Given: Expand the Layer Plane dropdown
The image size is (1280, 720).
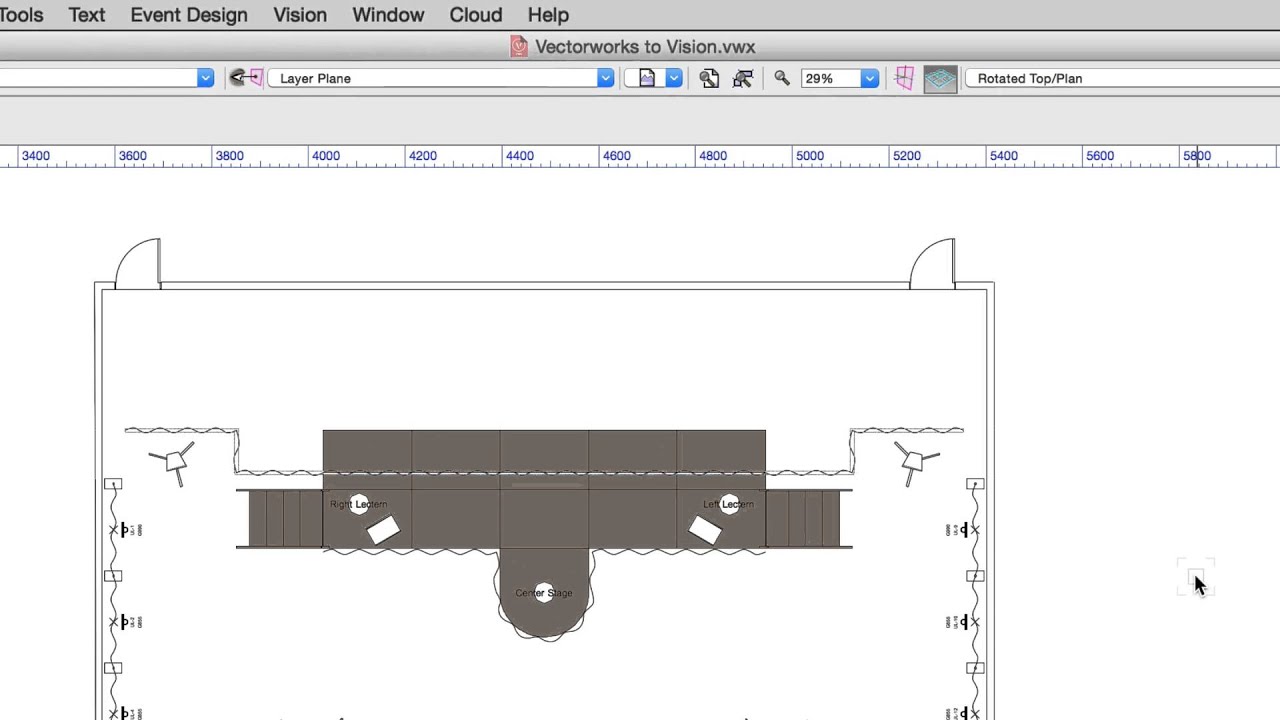Looking at the screenshot, I should click(x=441, y=78).
